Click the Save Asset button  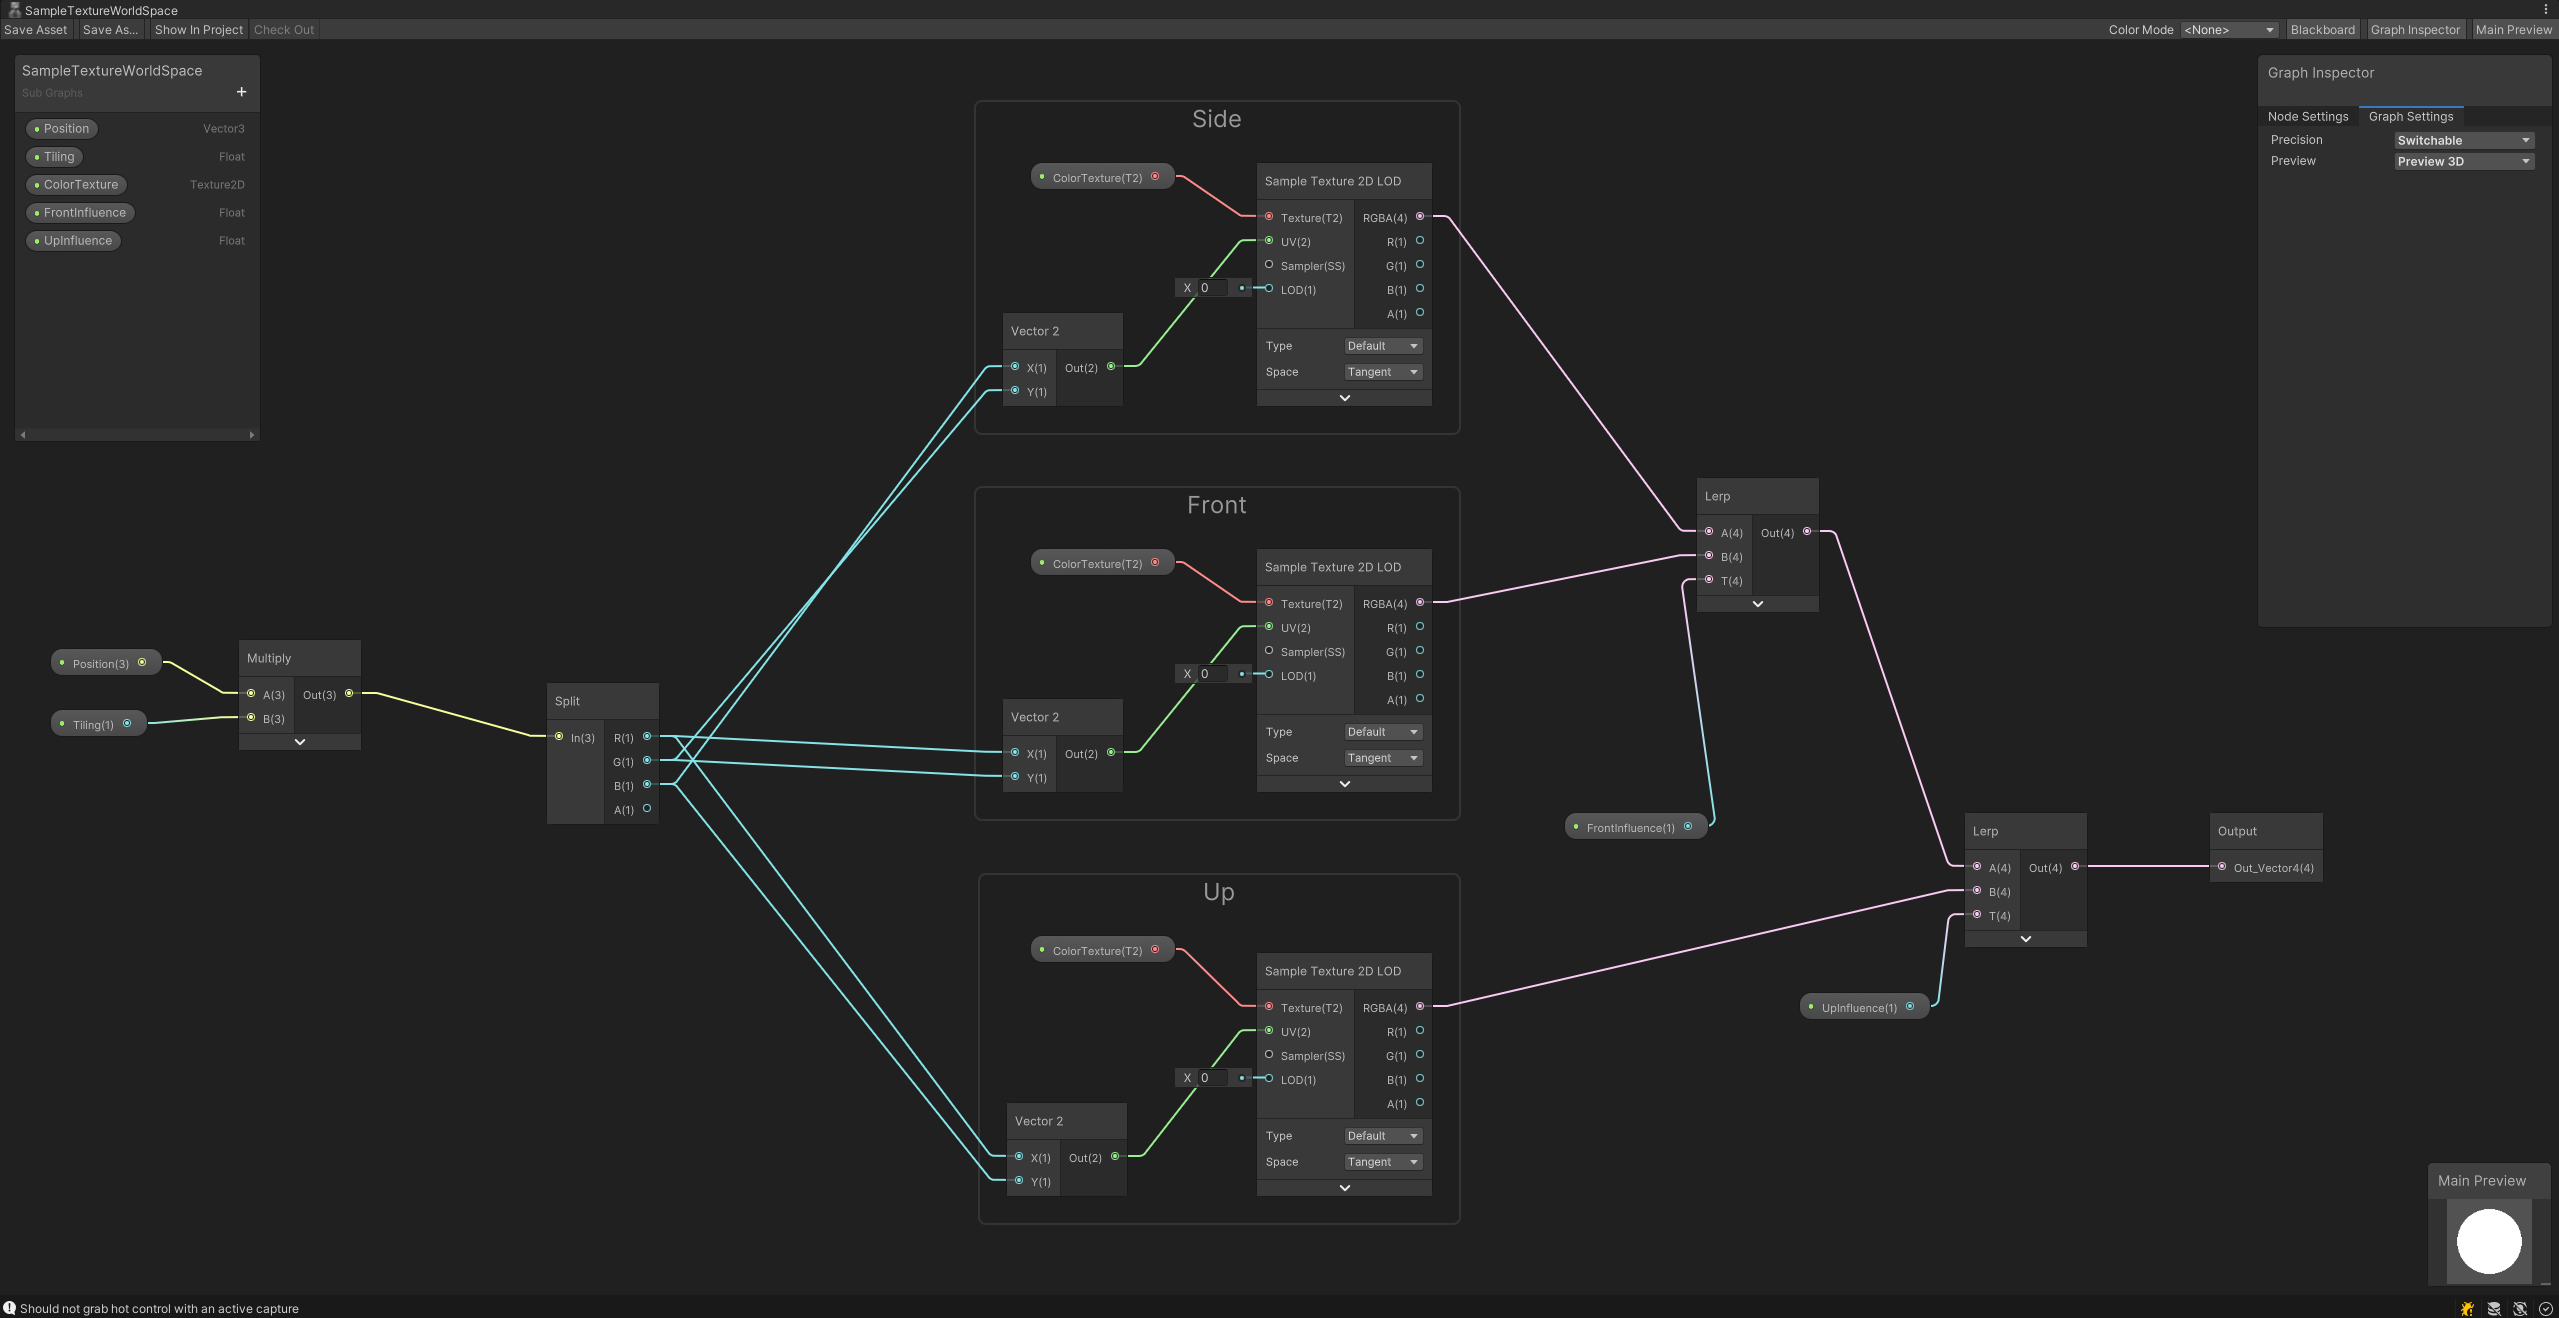coord(36,29)
